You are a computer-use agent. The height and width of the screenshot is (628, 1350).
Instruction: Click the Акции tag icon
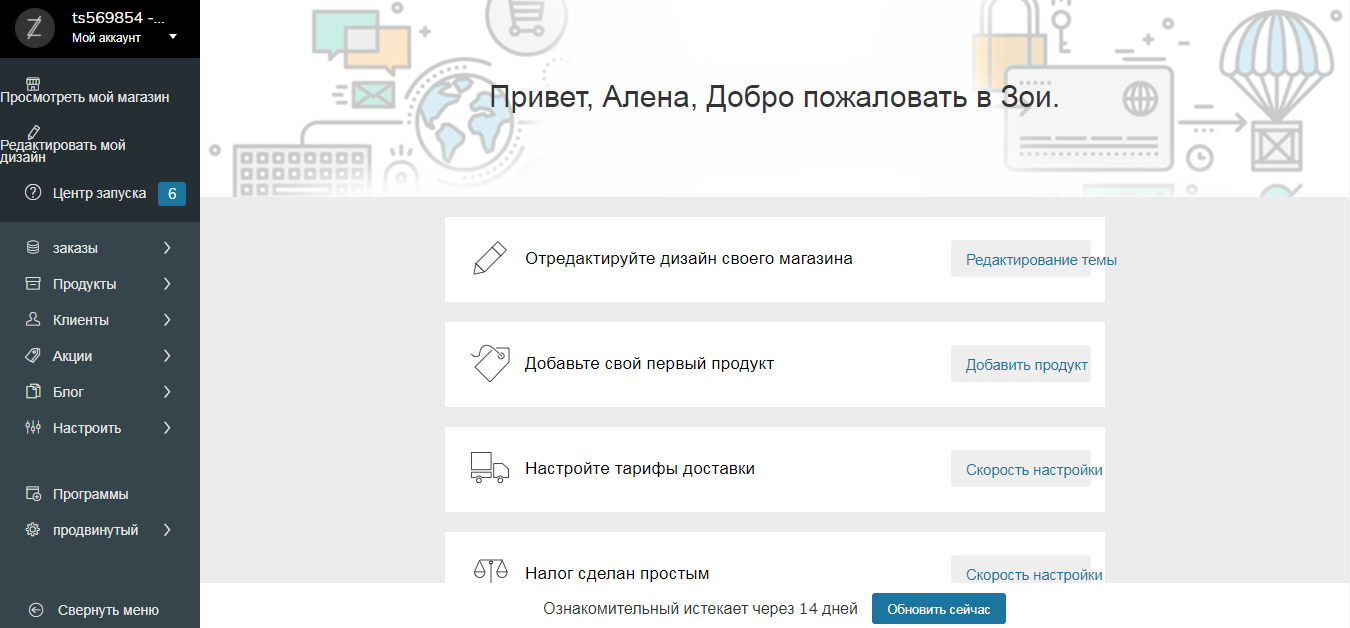pos(33,356)
